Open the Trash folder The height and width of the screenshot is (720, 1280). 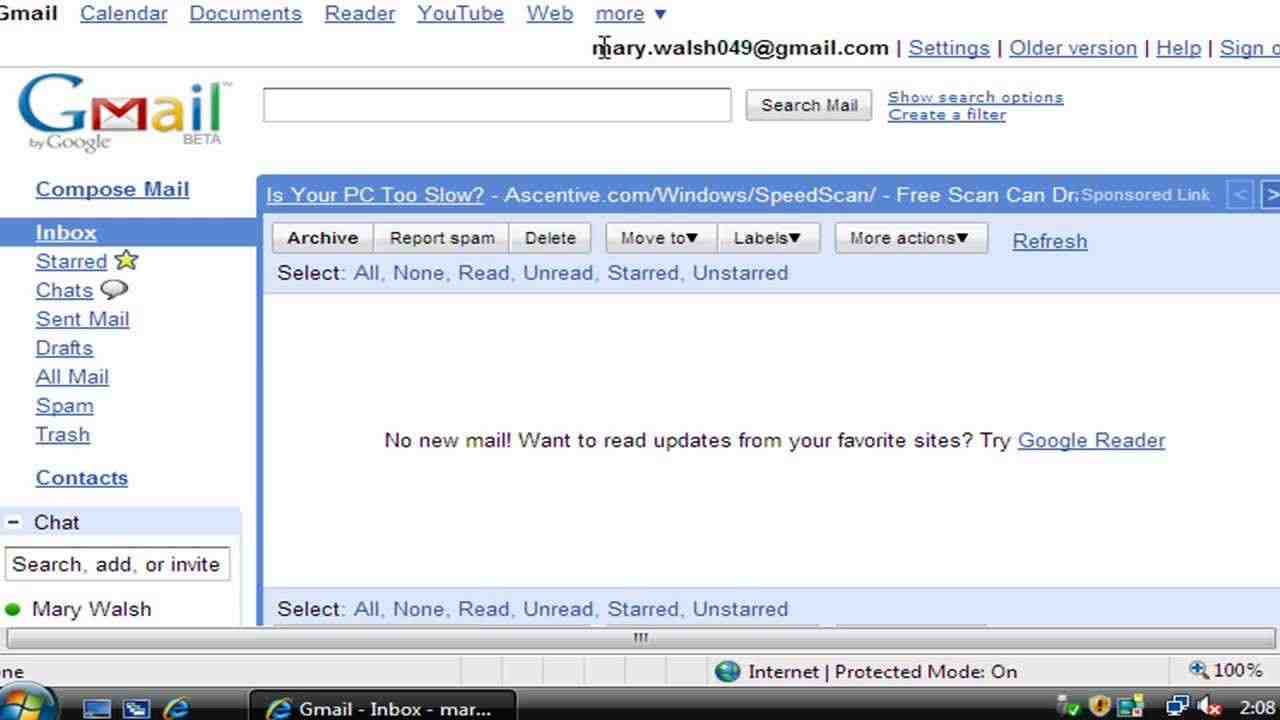point(63,435)
